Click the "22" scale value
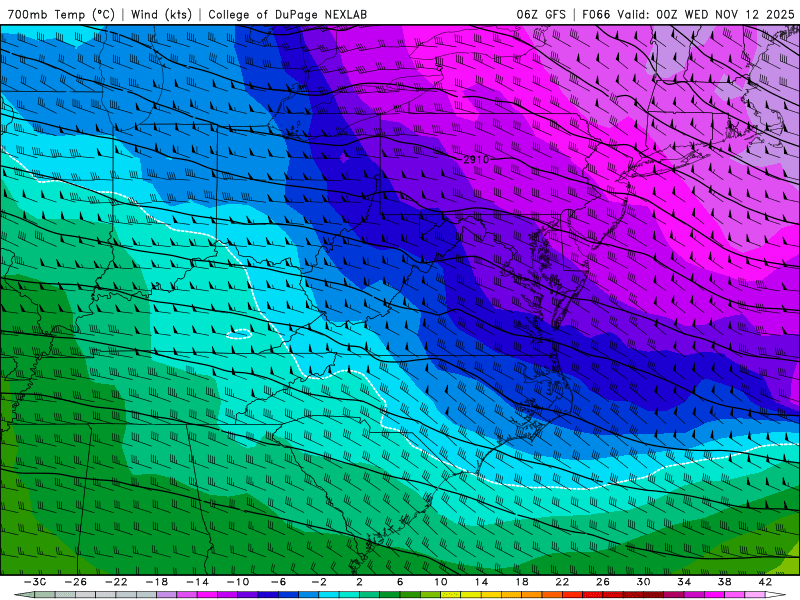Screen dimensions: 800x600 click(x=562, y=582)
